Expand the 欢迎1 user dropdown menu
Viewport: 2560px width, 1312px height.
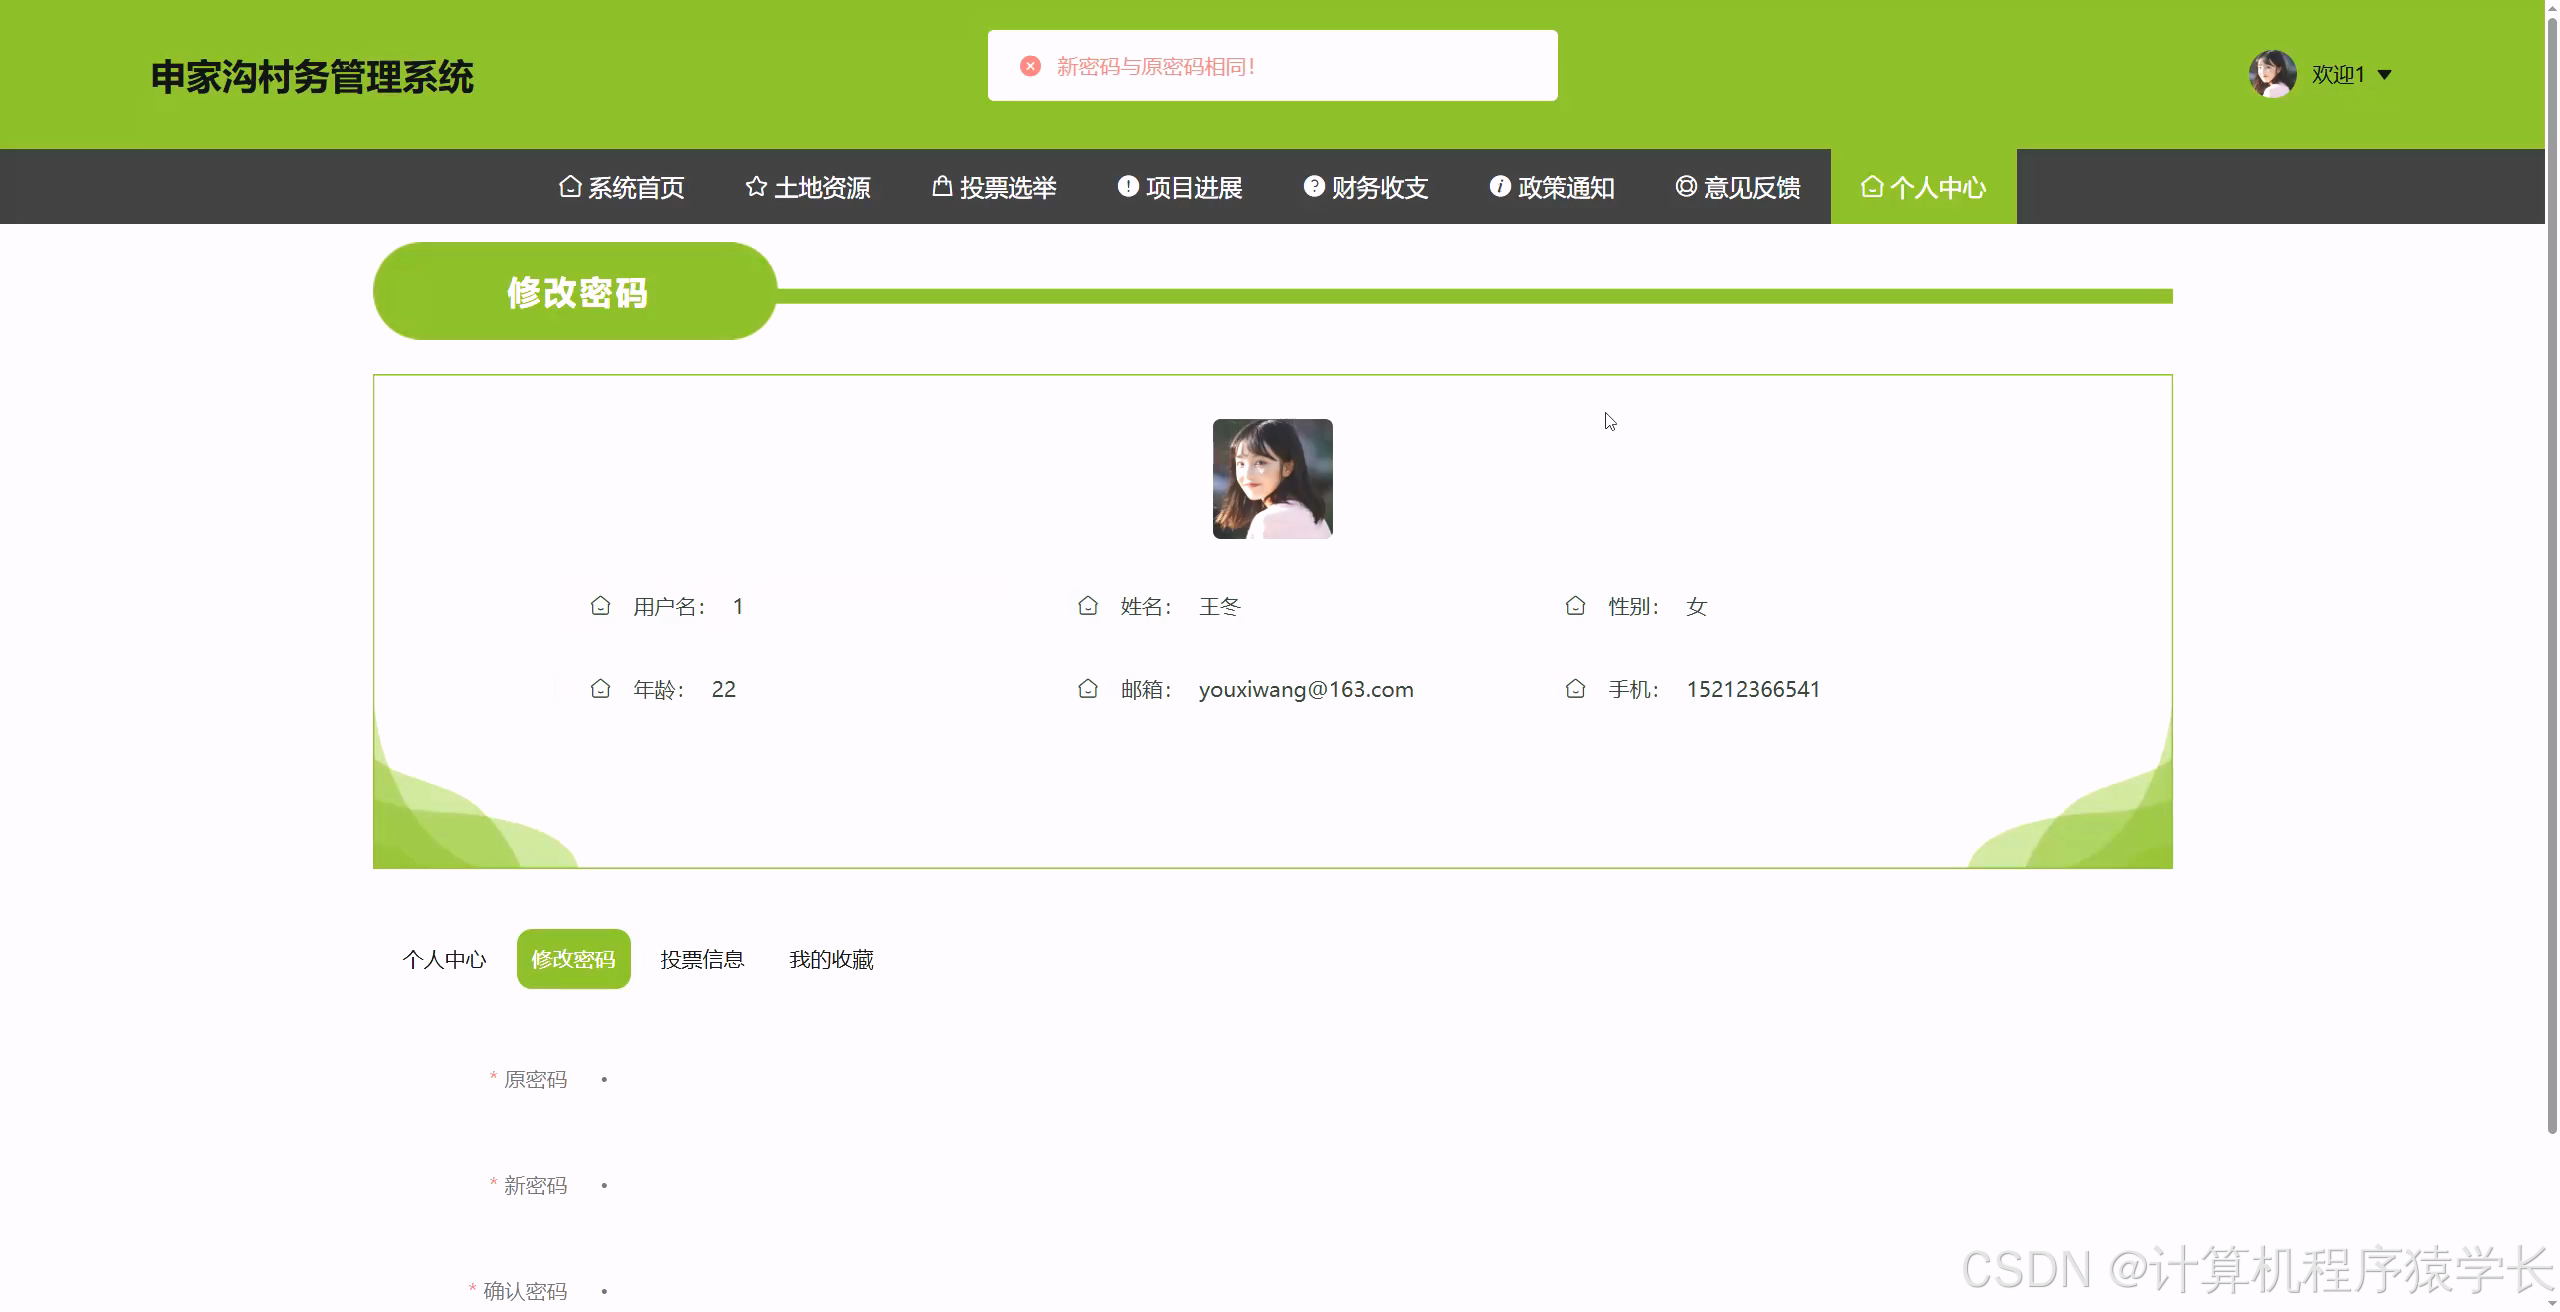(x=2350, y=74)
